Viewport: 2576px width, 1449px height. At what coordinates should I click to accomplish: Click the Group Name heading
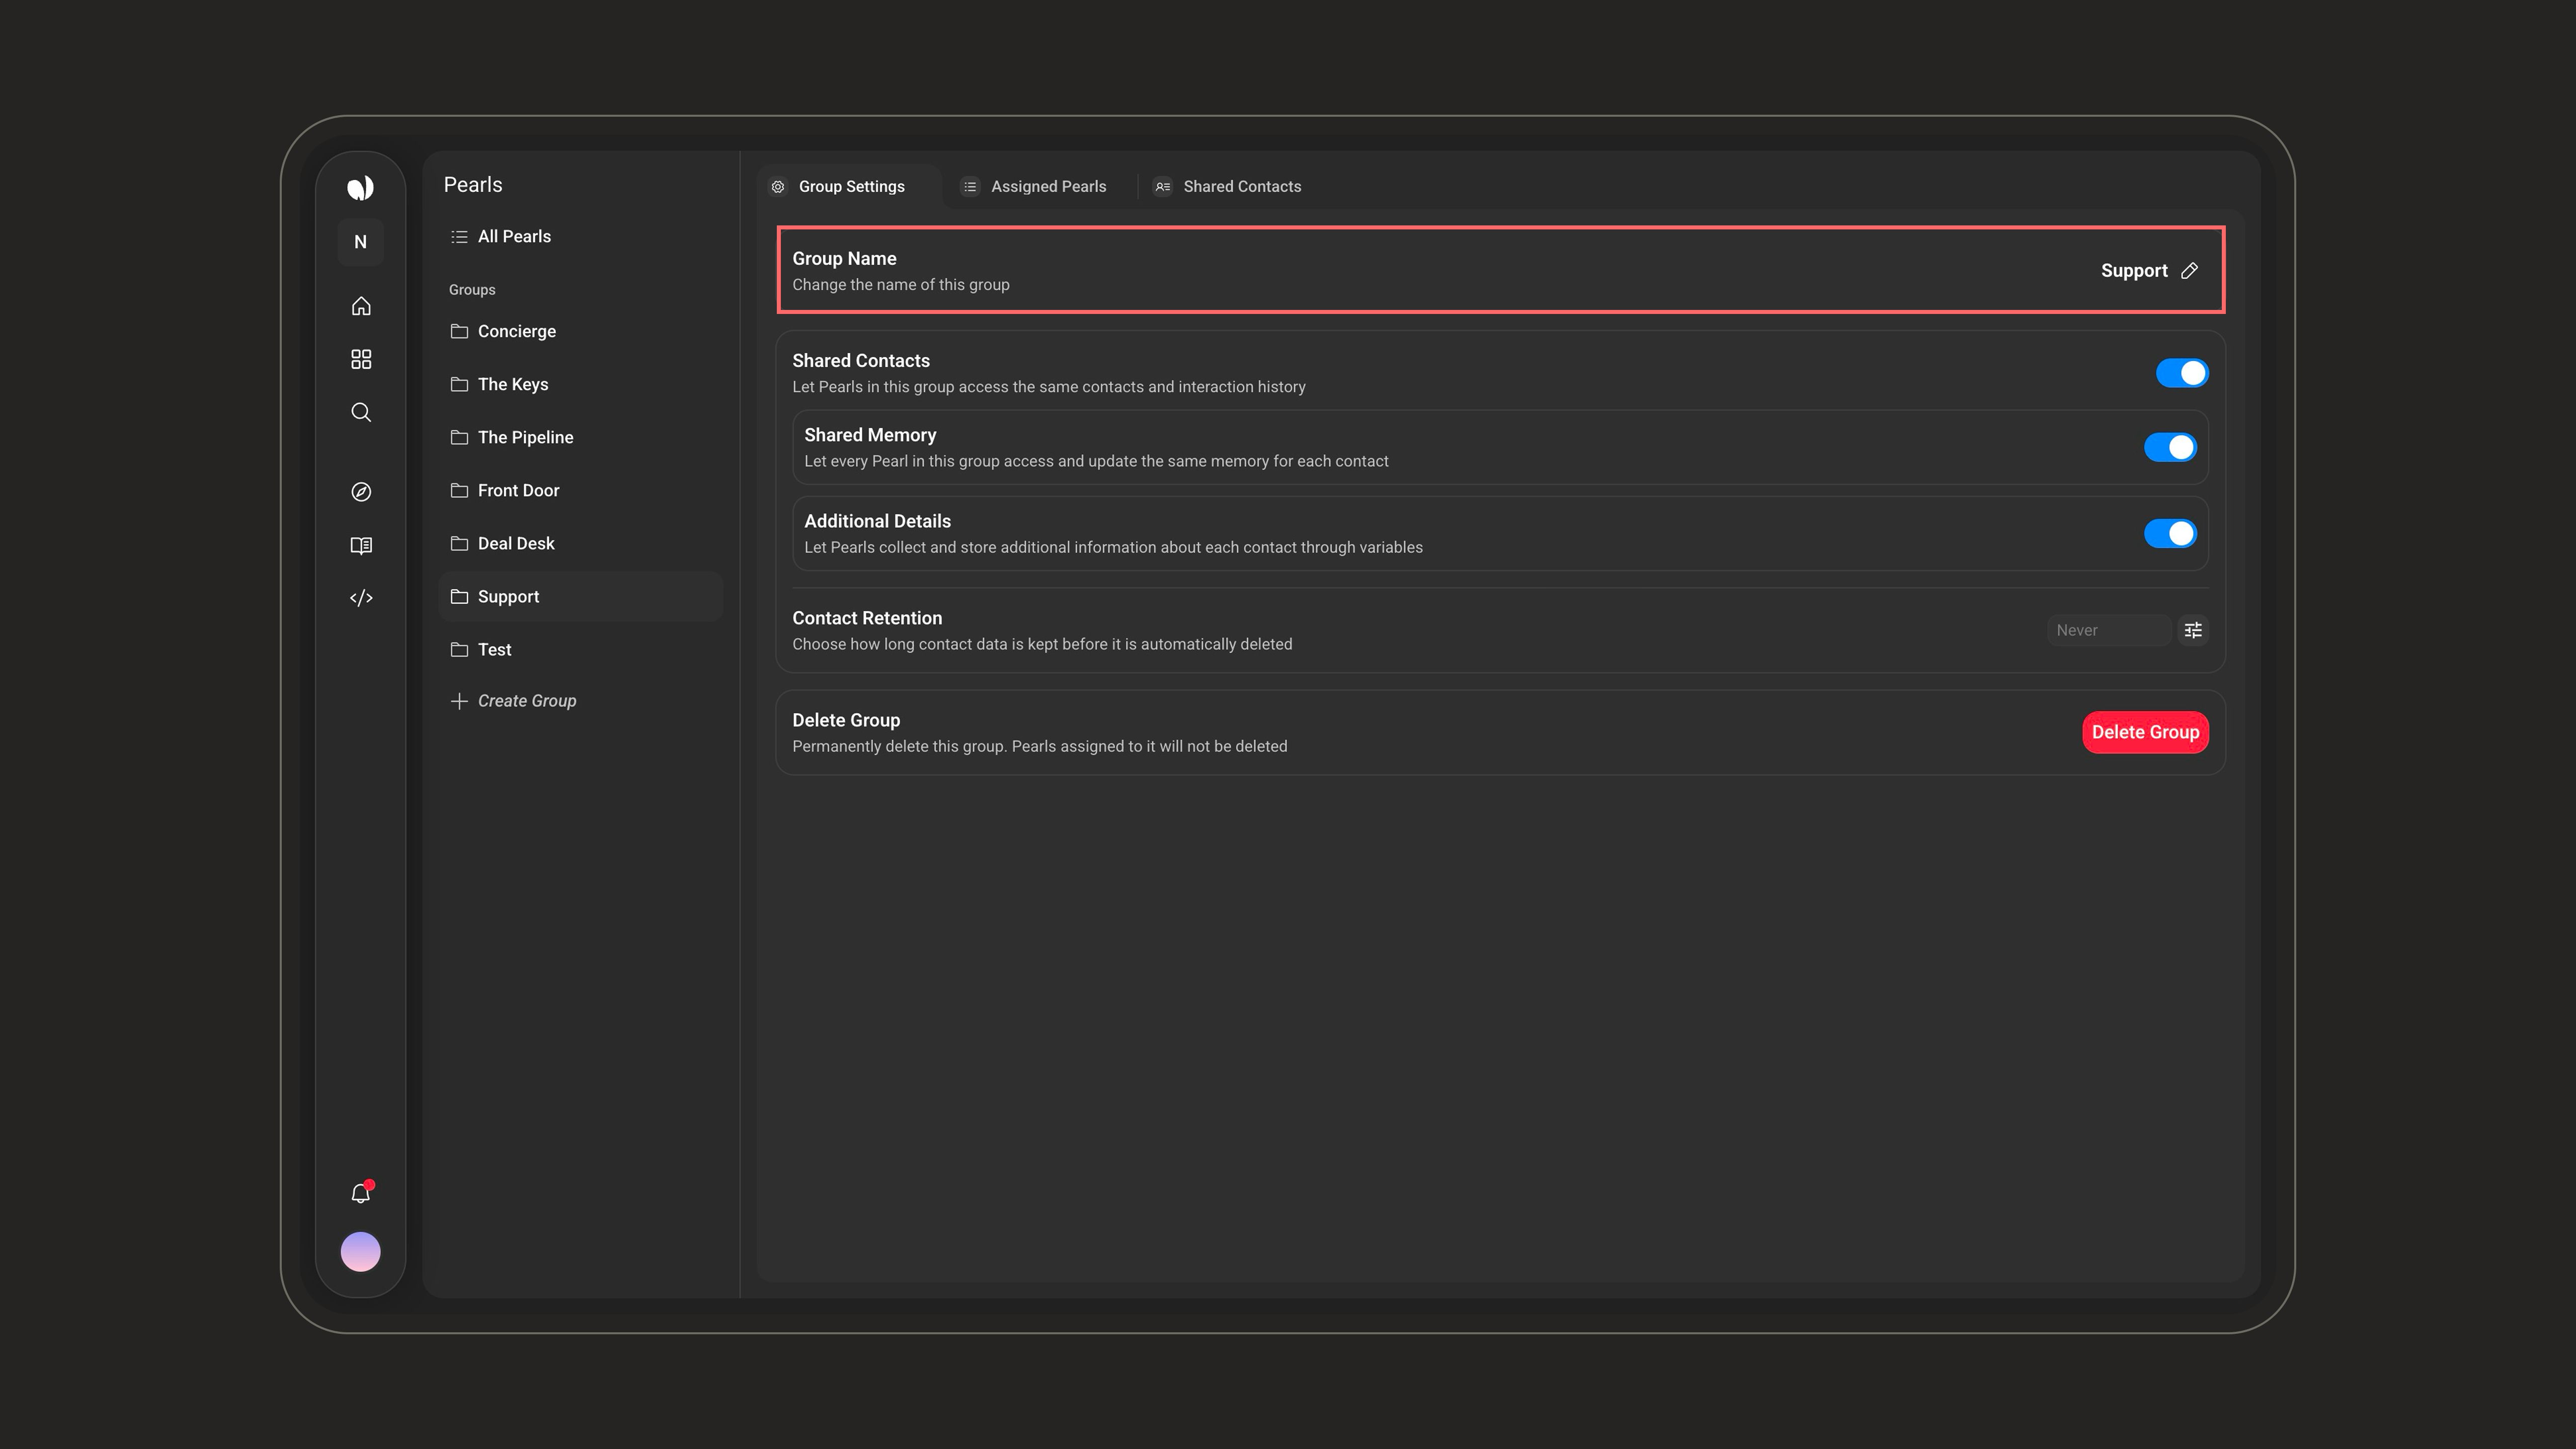[x=844, y=258]
